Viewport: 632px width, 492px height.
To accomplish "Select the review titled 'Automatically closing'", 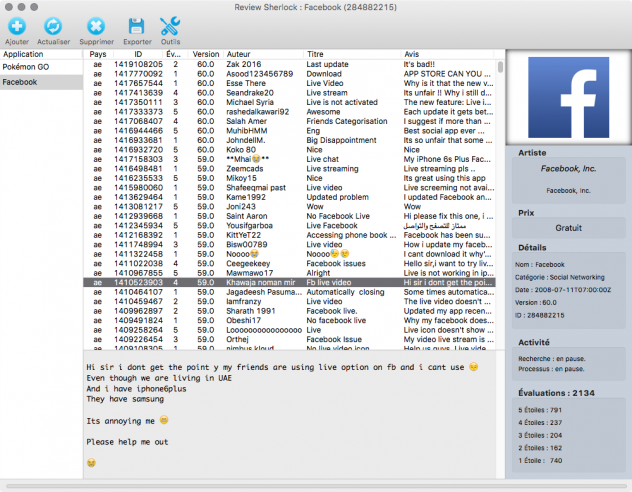I will [x=289, y=292].
